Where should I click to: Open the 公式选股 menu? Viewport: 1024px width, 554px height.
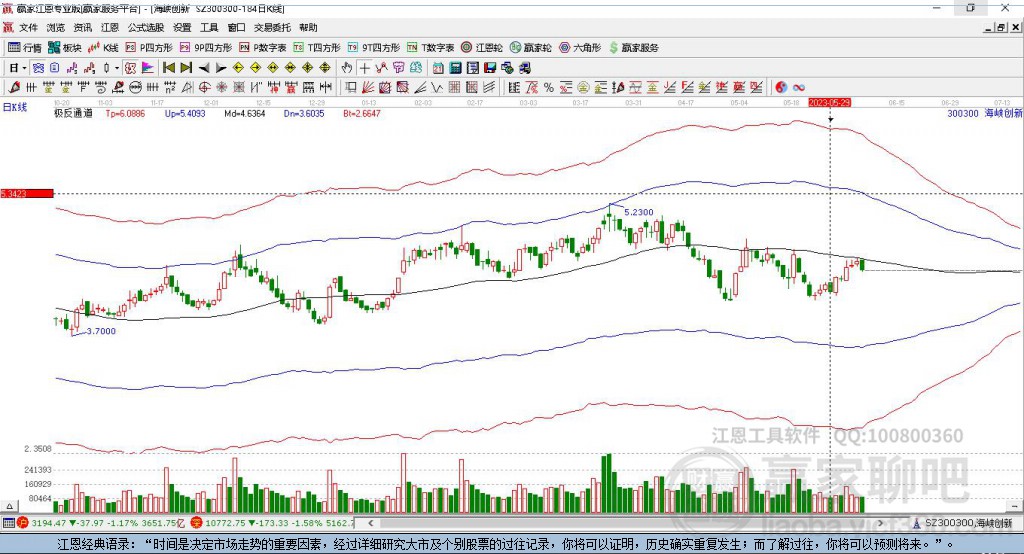coord(144,28)
